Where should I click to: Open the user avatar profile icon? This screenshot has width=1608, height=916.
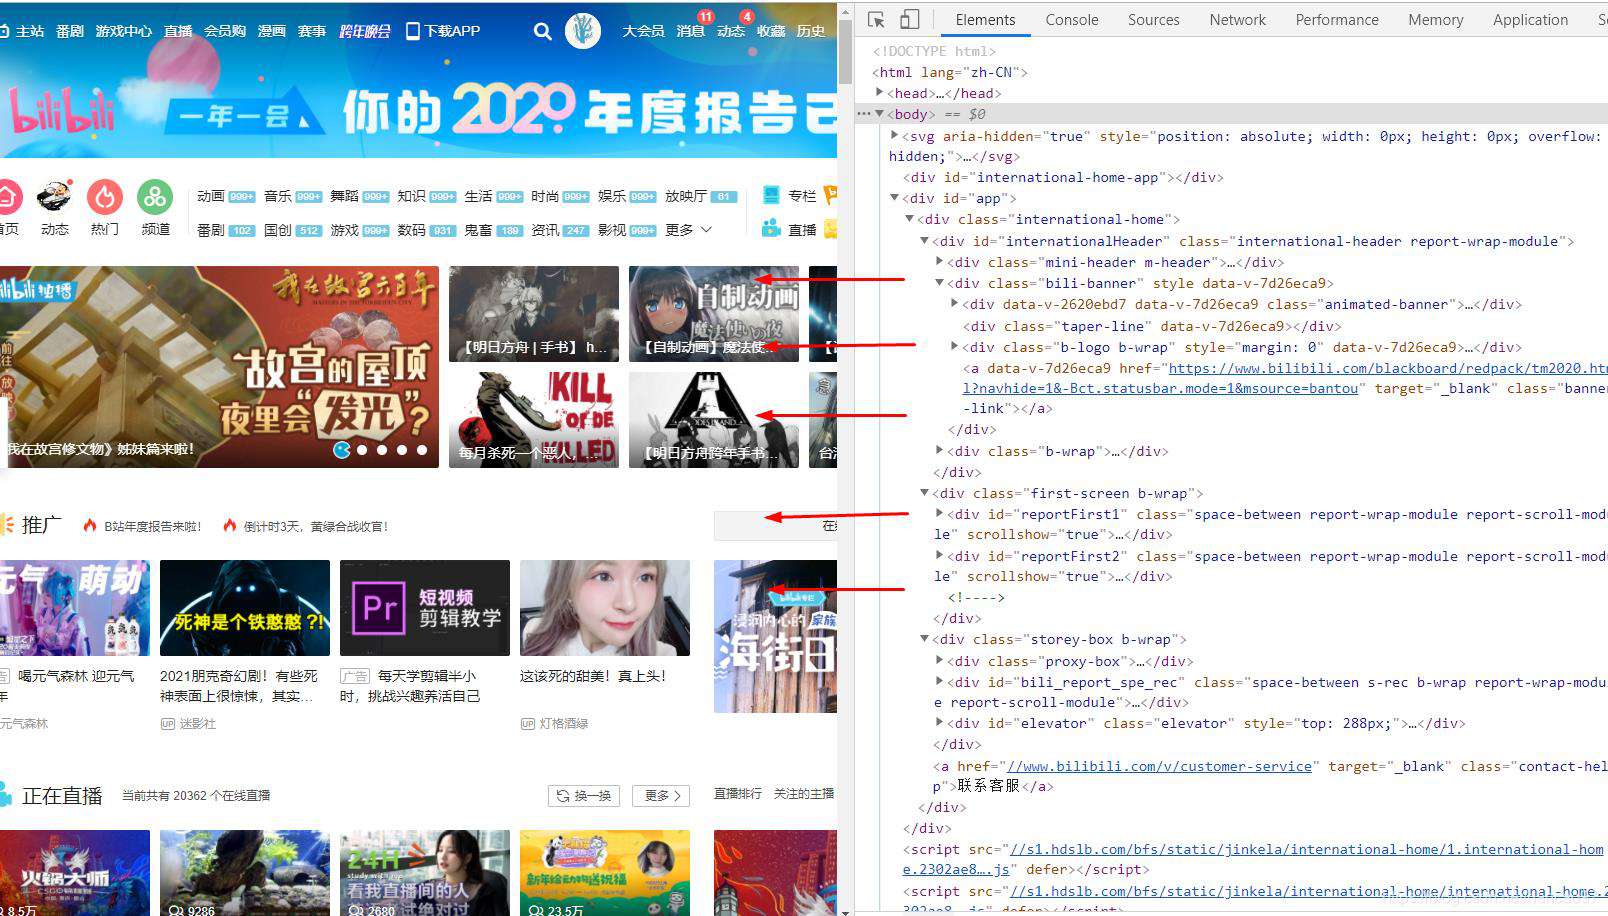583,31
